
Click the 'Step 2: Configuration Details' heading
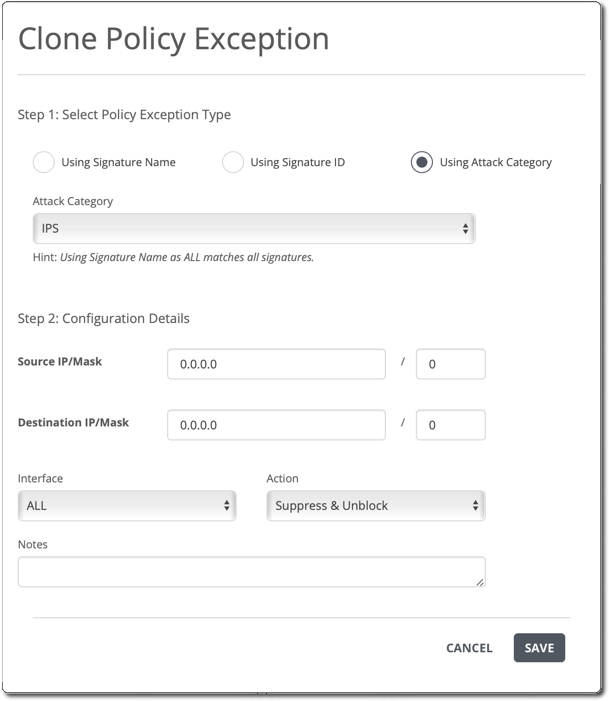point(104,318)
